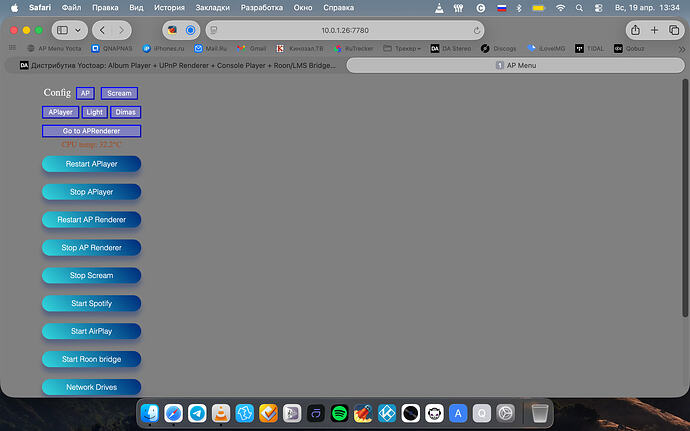The height and width of the screenshot is (431, 690).
Task: Open the iPhones.ru bookmark
Action: [x=163, y=48]
